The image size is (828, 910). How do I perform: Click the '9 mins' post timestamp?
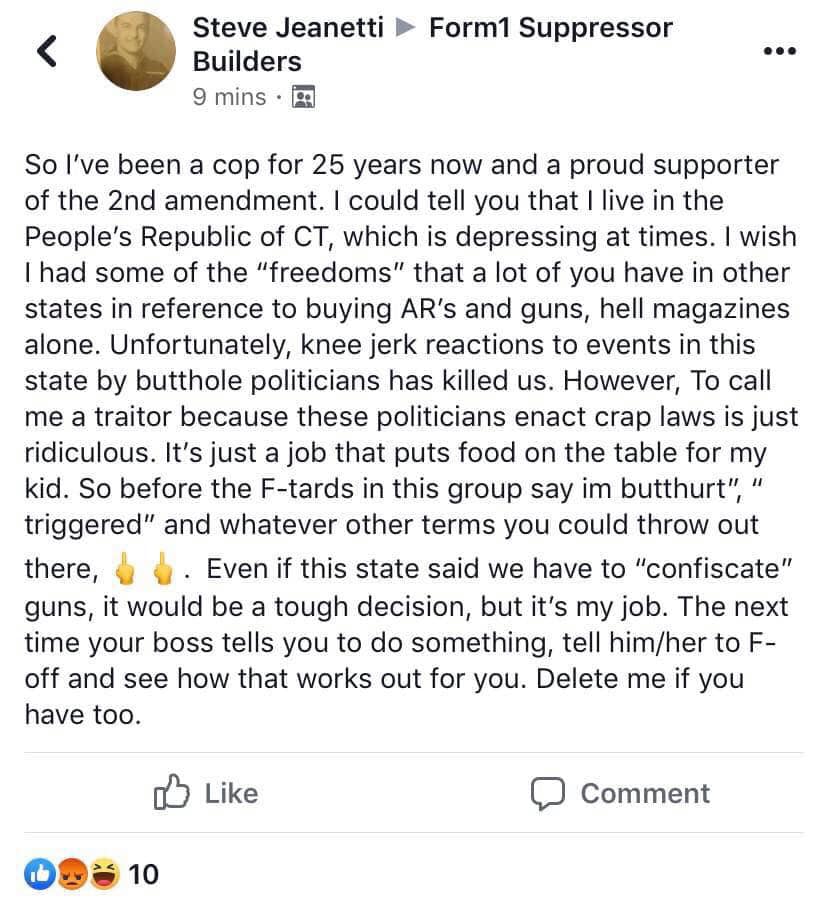click(229, 97)
